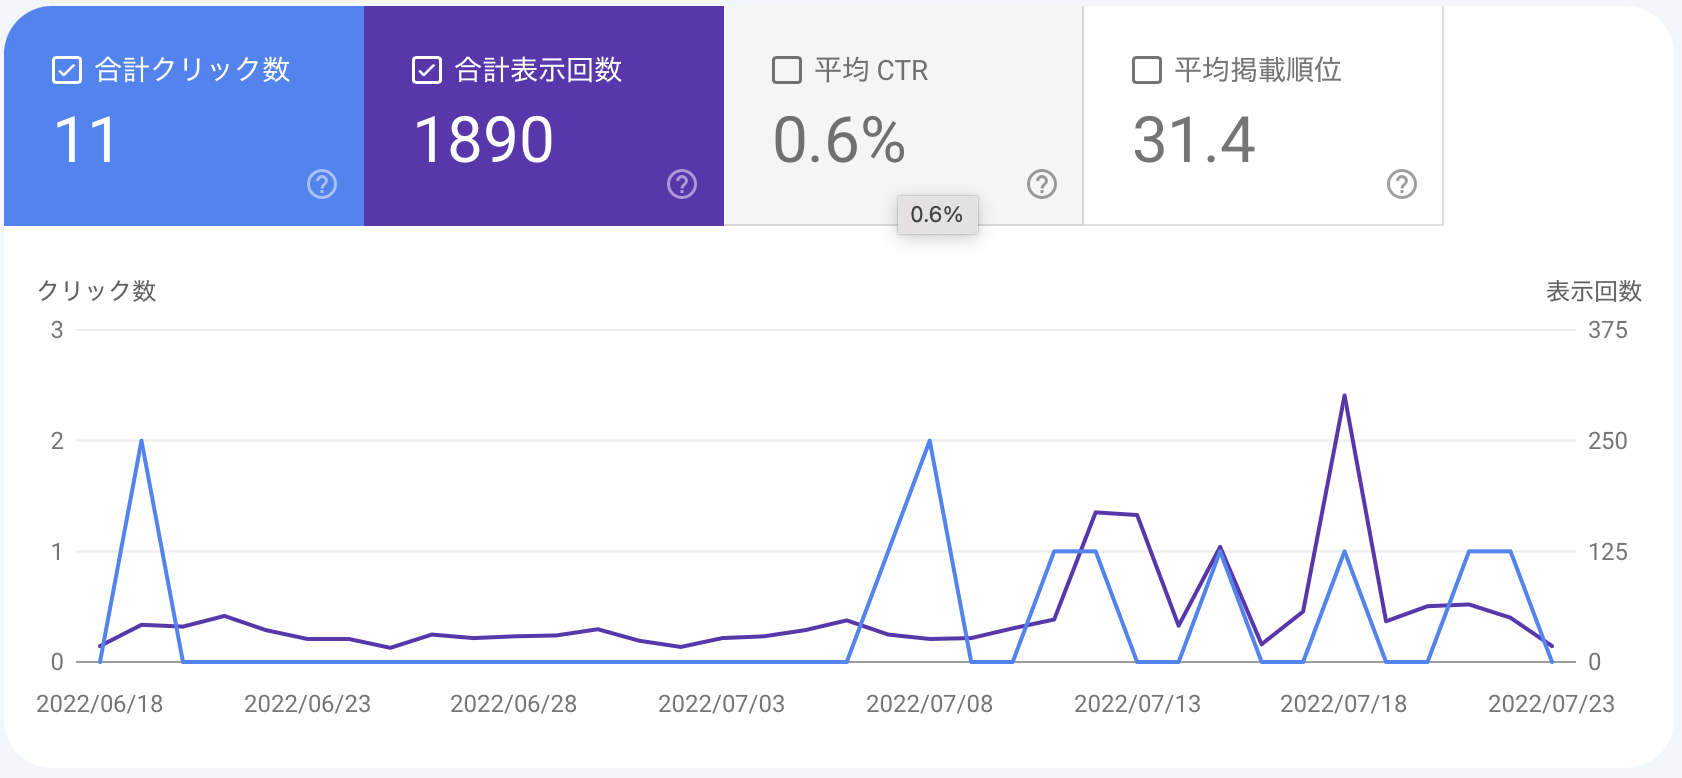Image resolution: width=1682 pixels, height=778 pixels.
Task: Click the 2022/07/23 date label
Action: point(1552,704)
